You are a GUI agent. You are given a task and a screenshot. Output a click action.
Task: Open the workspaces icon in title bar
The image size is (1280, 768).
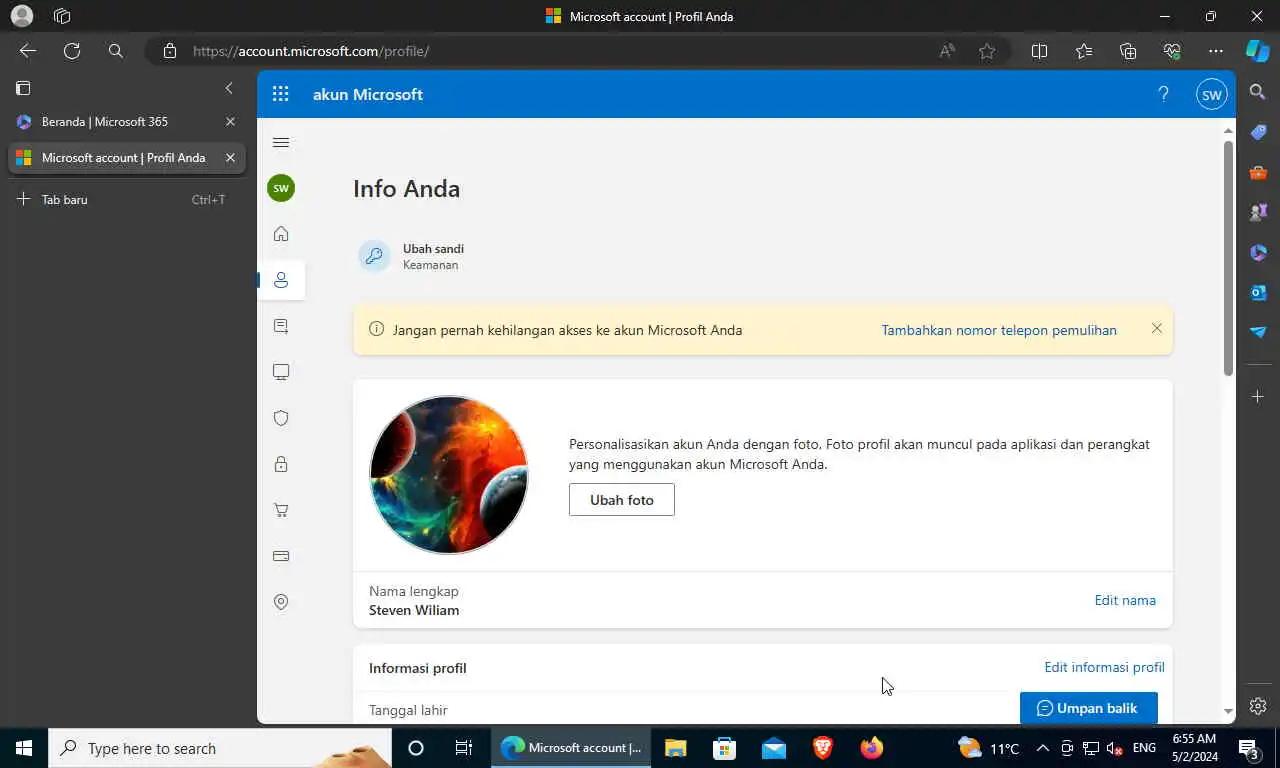point(62,16)
